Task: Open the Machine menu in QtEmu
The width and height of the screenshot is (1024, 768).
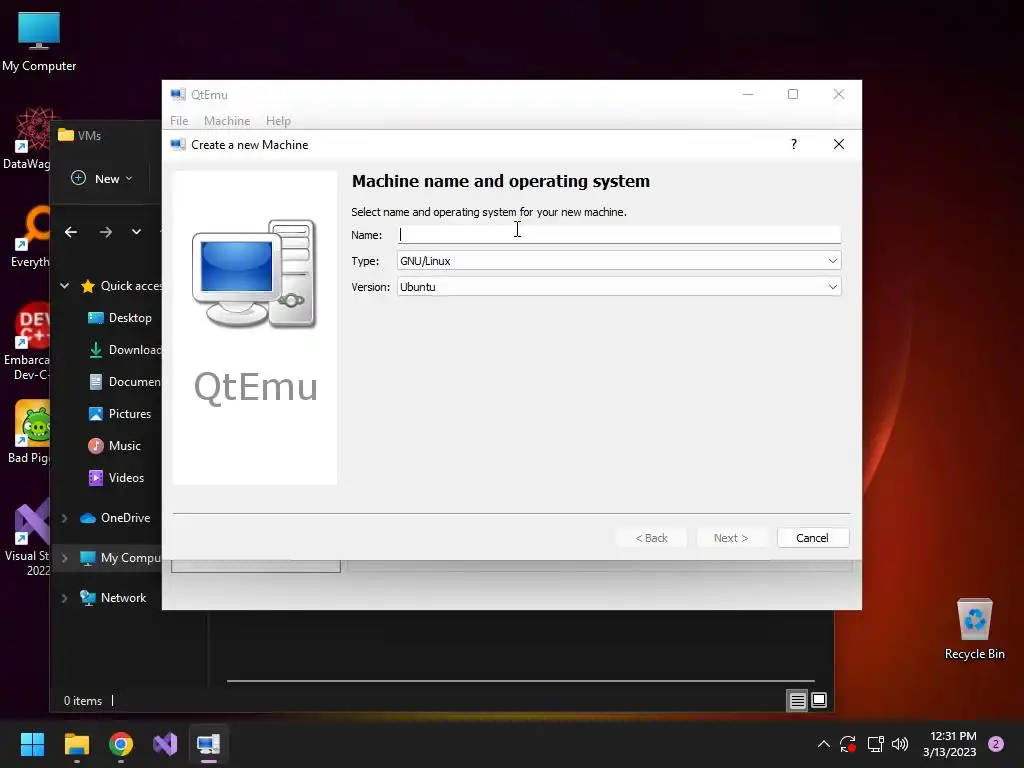Action: (227, 121)
